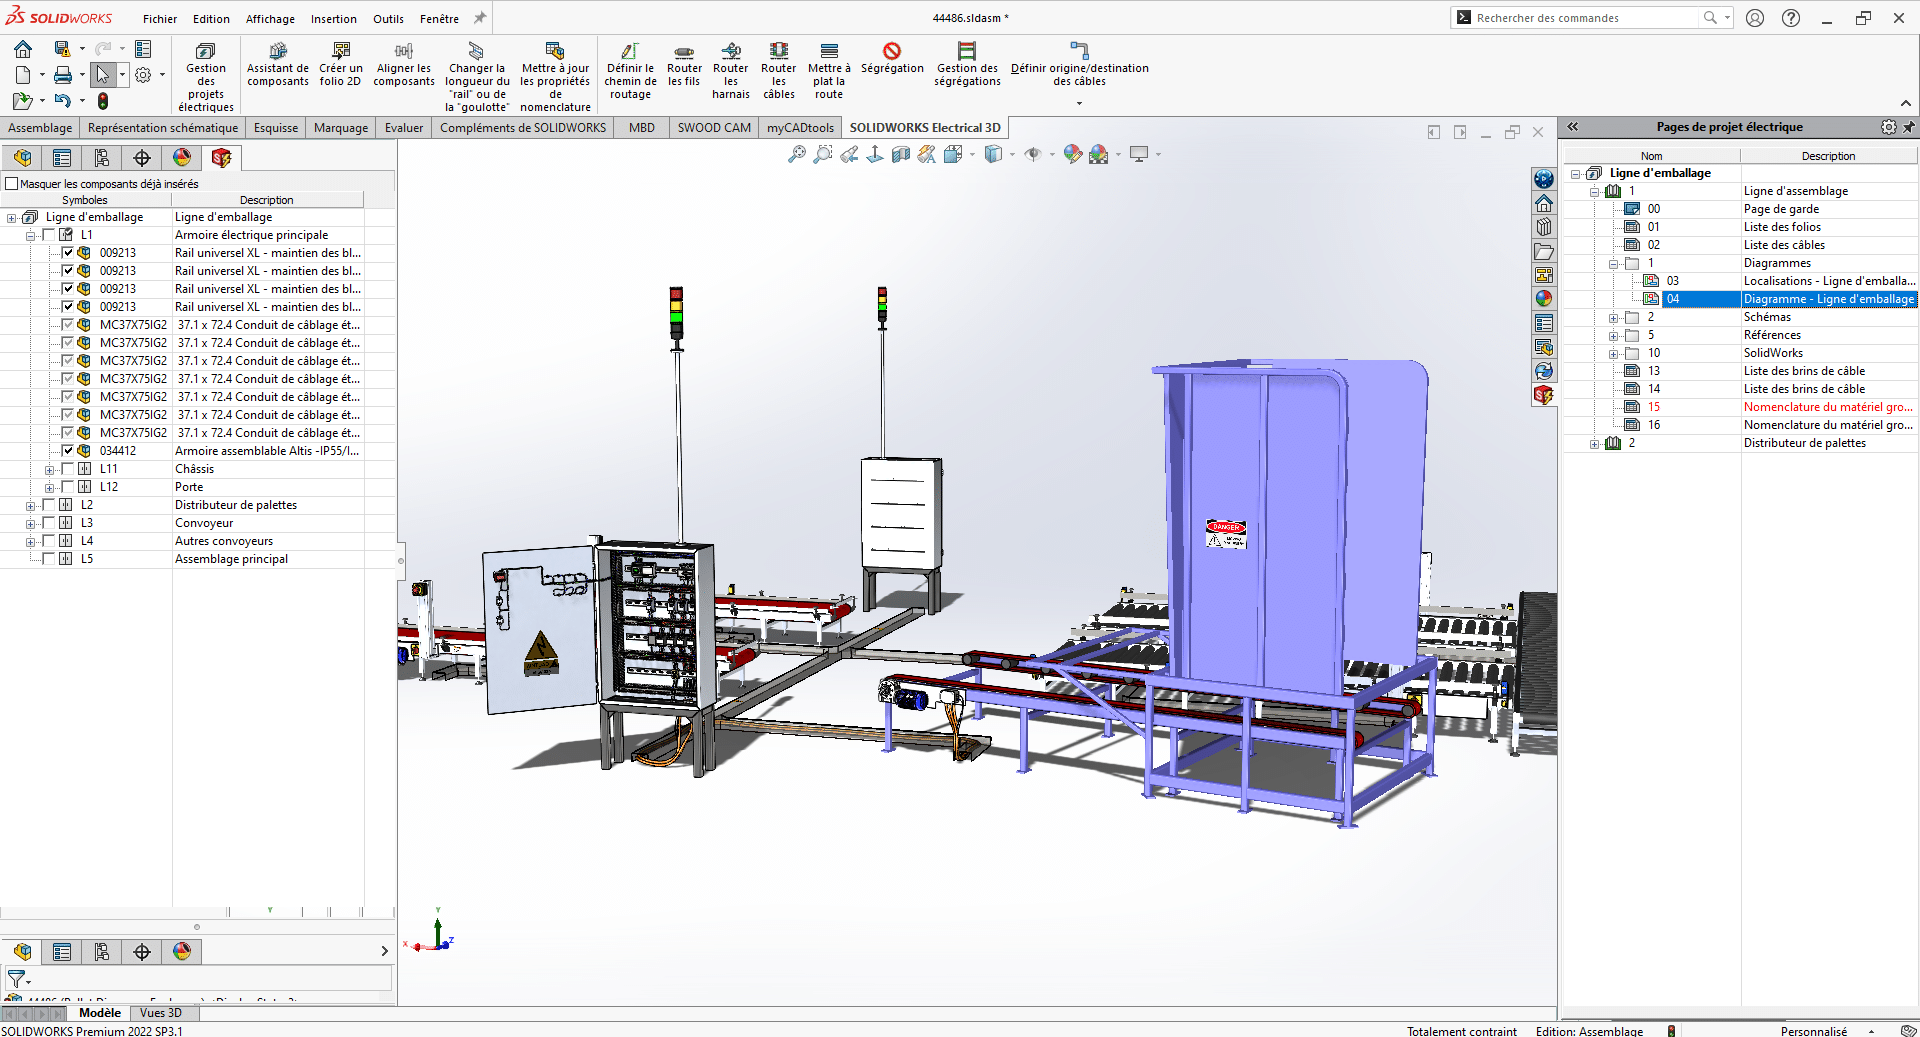Switch to the Esquisse tab
The height and width of the screenshot is (1037, 1920).
point(276,128)
